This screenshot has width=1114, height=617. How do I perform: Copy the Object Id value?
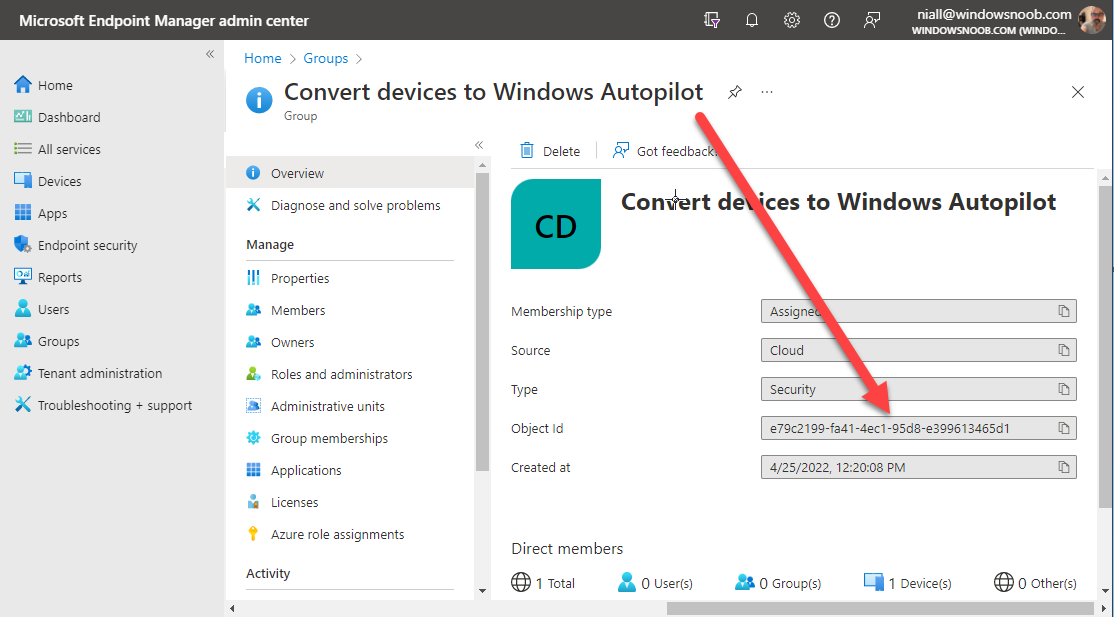1064,429
